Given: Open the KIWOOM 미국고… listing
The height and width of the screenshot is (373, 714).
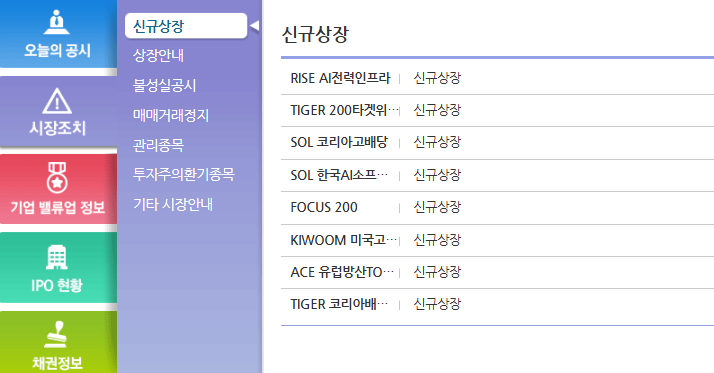Looking at the screenshot, I should 344,240.
